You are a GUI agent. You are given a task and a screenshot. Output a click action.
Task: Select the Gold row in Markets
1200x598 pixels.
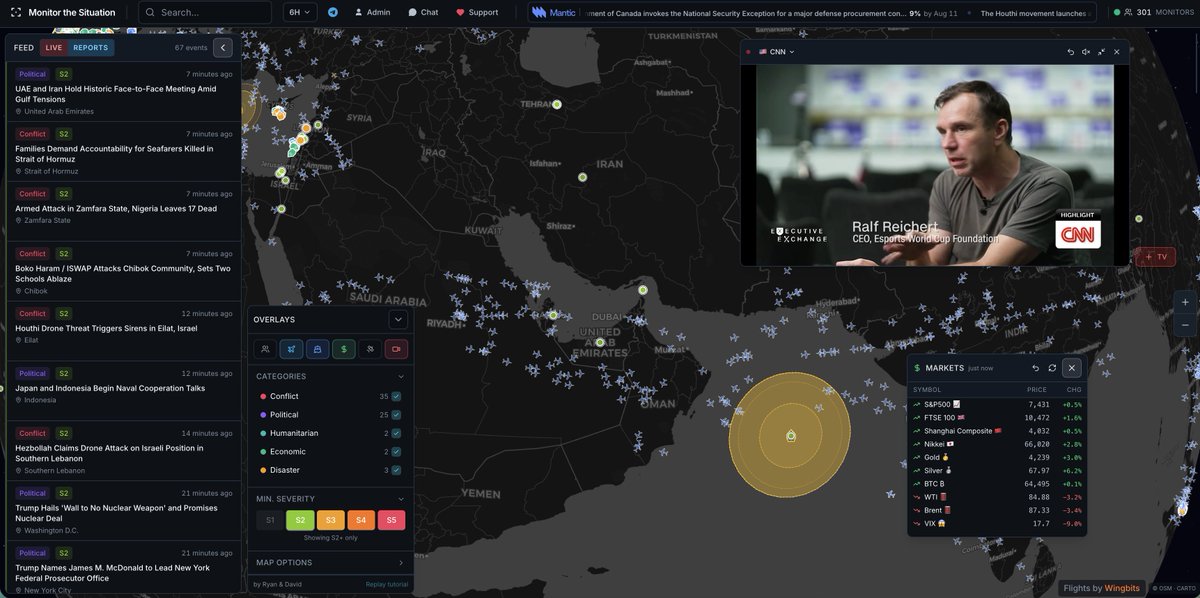pyautogui.click(x=997, y=457)
